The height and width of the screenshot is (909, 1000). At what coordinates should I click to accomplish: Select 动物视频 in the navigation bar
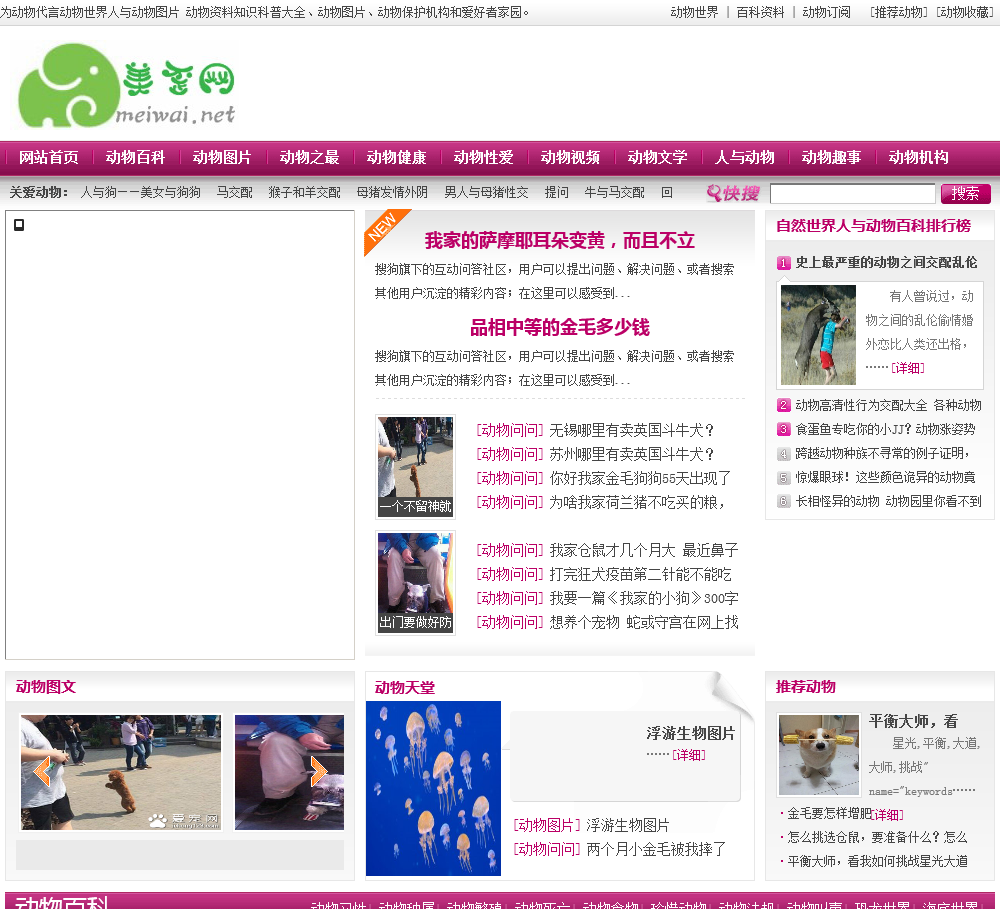570,158
